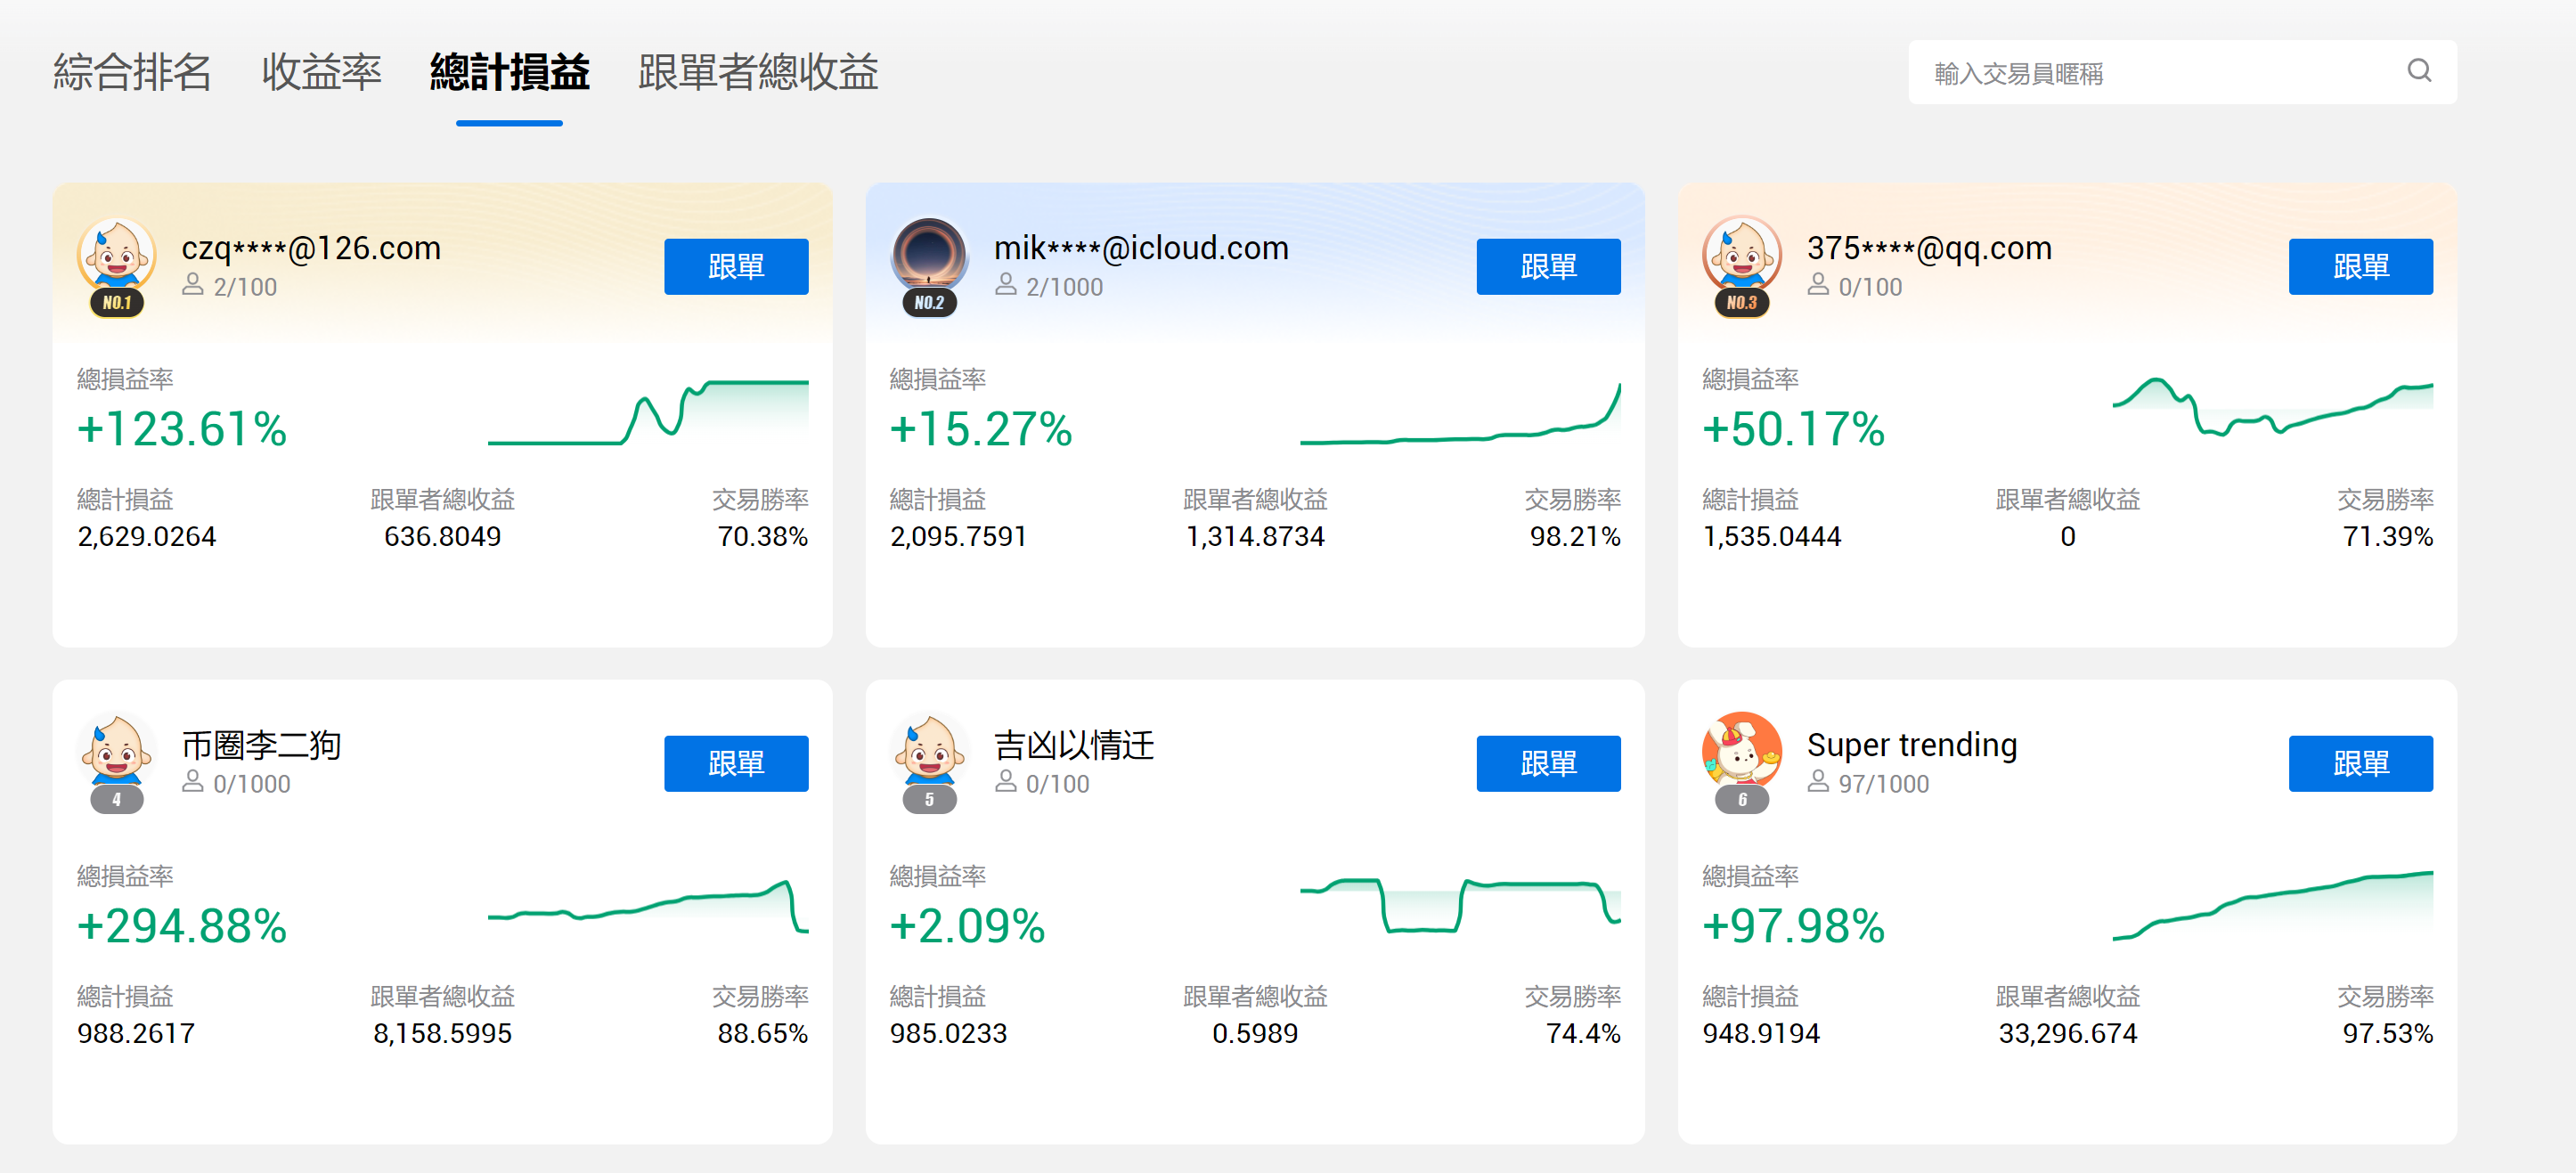Click follower earnings value 8,158.5995
The image size is (2576, 1173).
442,1034
